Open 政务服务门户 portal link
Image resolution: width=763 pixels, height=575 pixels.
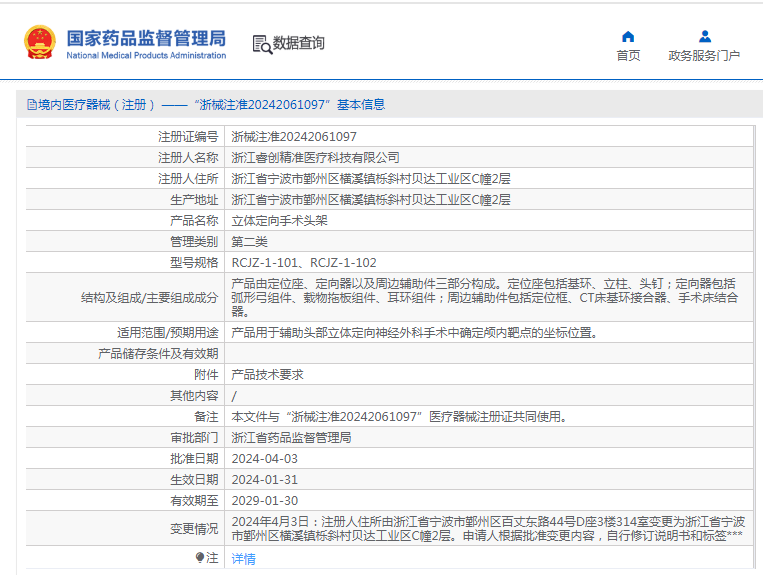tap(704, 55)
